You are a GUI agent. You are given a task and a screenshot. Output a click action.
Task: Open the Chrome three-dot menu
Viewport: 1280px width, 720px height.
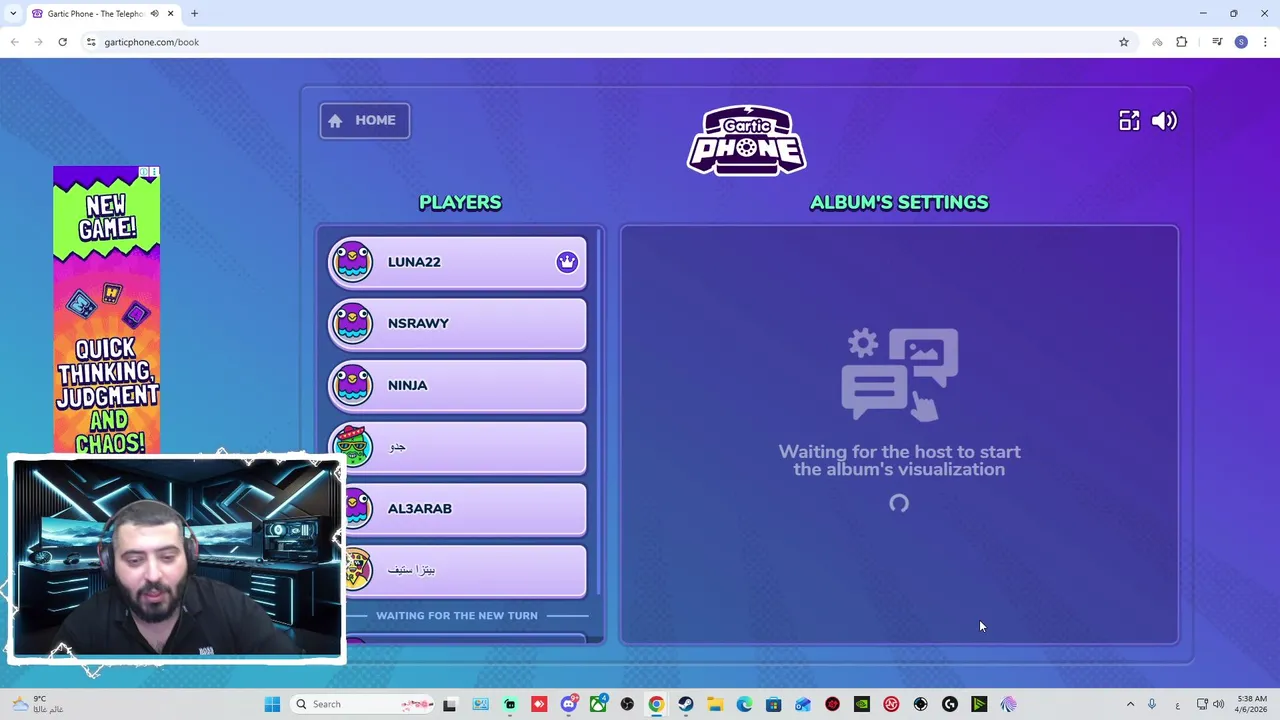tap(1265, 42)
